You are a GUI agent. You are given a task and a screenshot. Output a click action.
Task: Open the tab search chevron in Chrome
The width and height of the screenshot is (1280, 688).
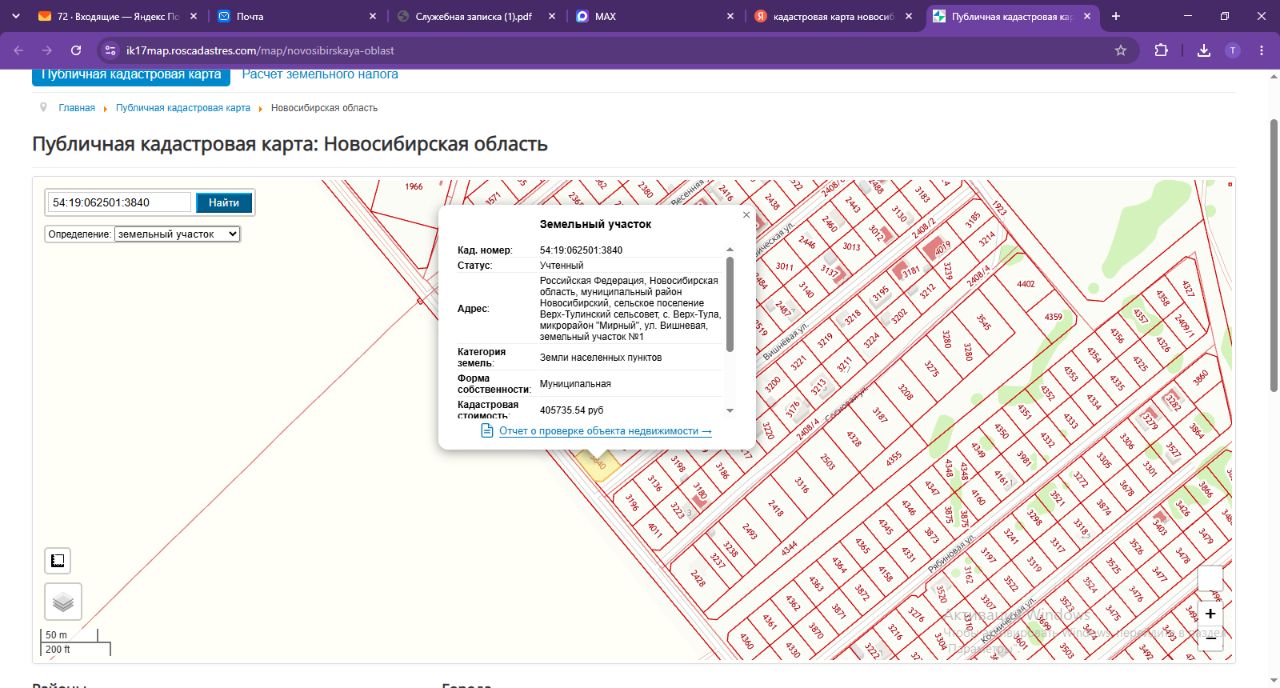click(x=15, y=16)
